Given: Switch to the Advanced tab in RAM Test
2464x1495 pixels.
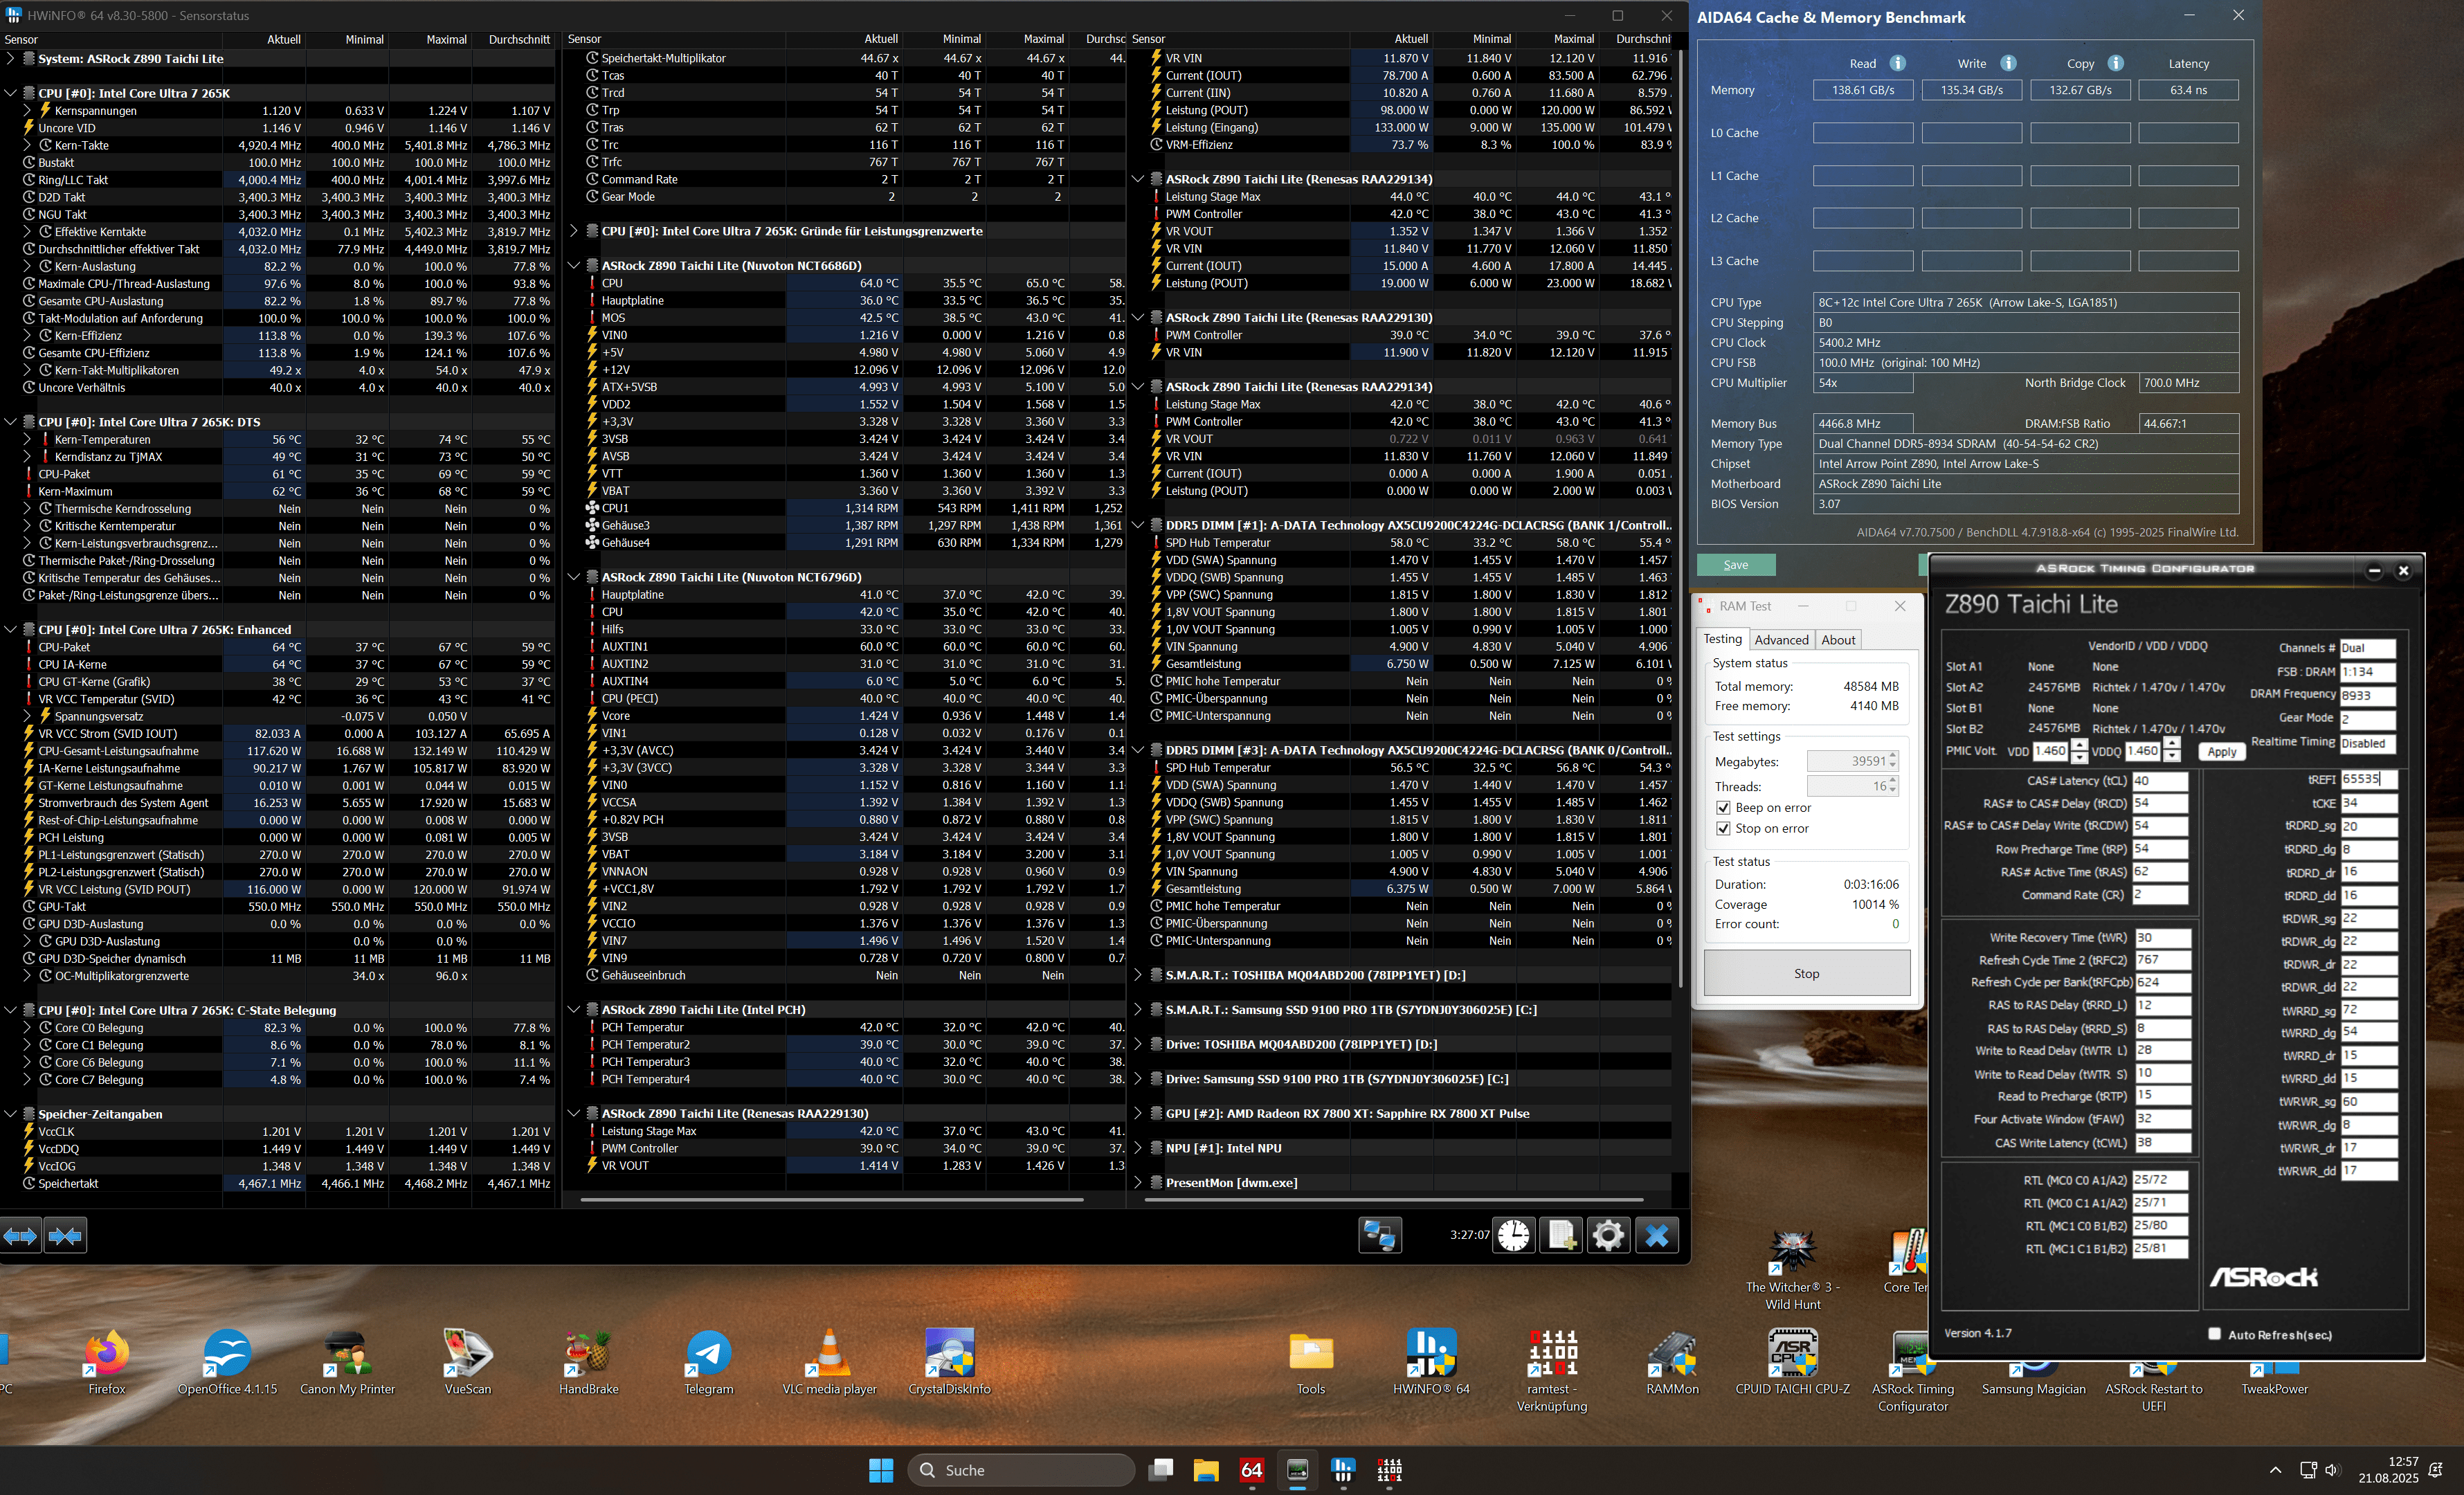Looking at the screenshot, I should 1781,640.
